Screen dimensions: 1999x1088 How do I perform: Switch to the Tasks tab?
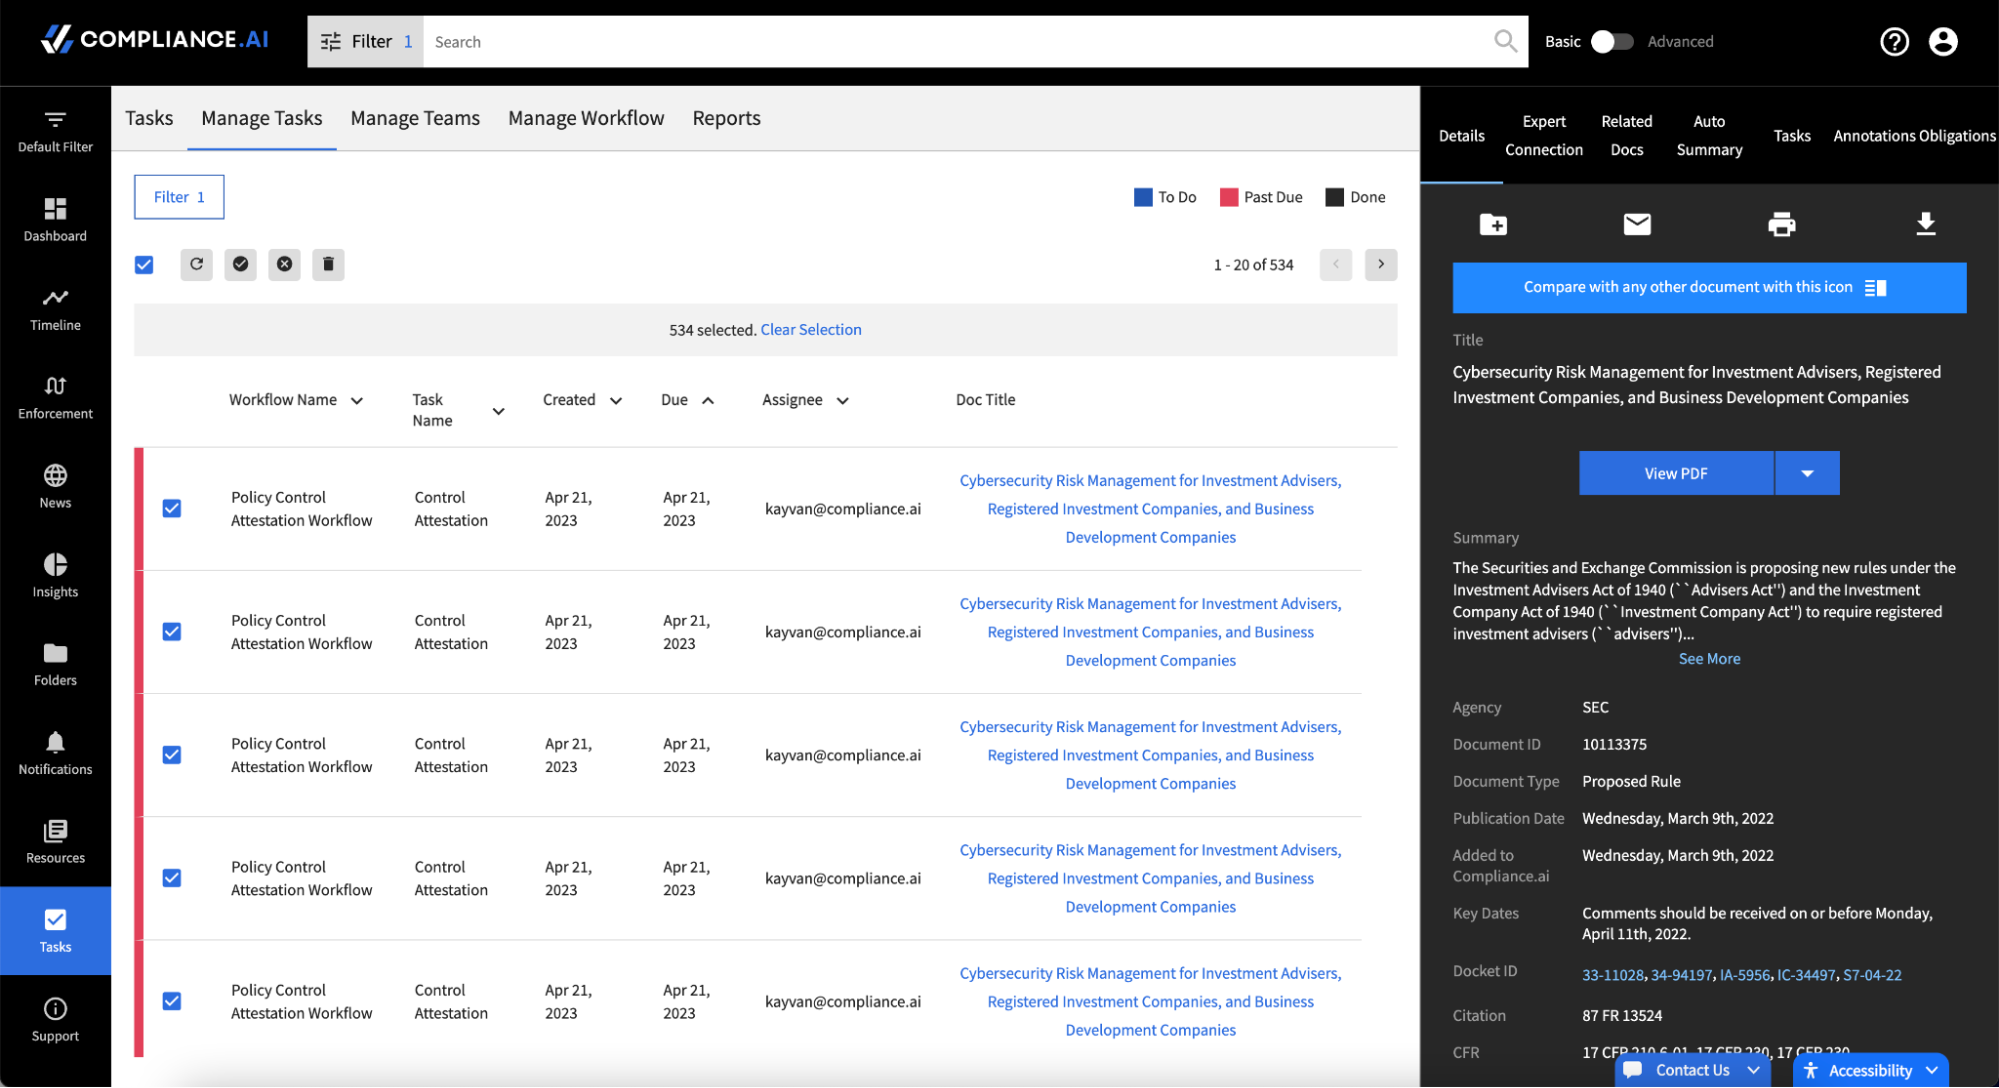[x=149, y=118]
